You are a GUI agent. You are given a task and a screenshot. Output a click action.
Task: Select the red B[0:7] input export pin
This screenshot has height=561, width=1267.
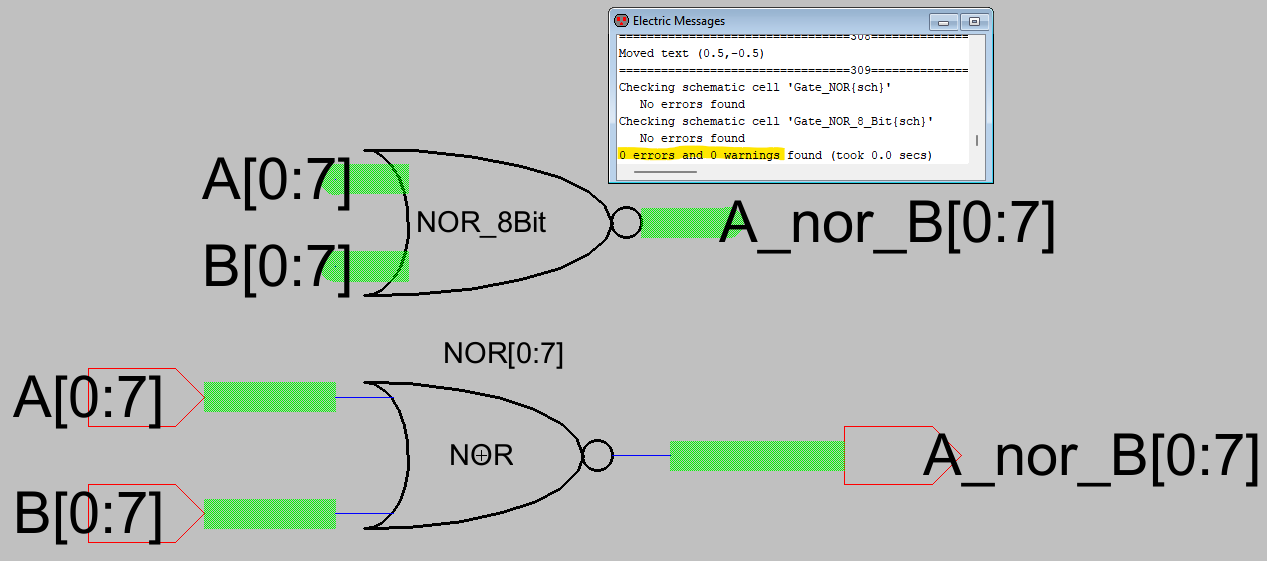pyautogui.click(x=133, y=514)
